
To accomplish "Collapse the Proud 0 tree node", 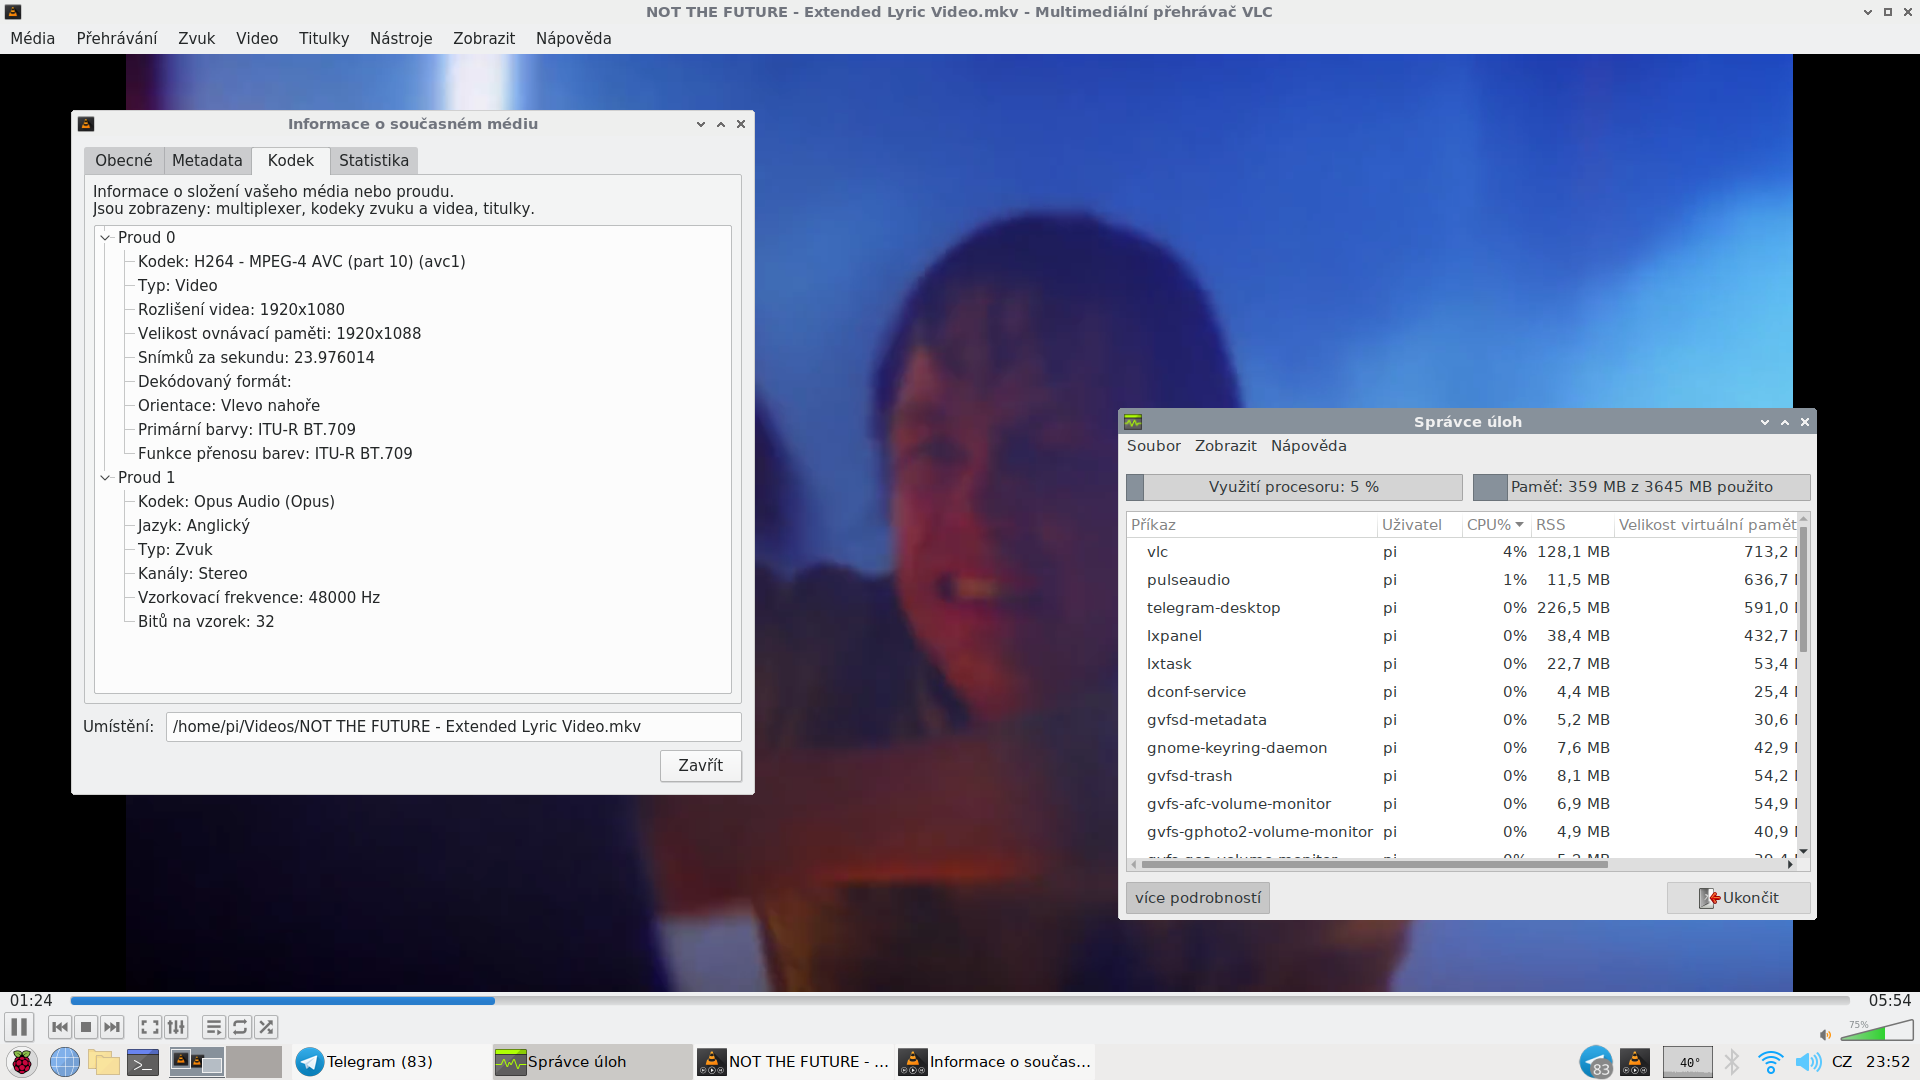I will point(105,237).
